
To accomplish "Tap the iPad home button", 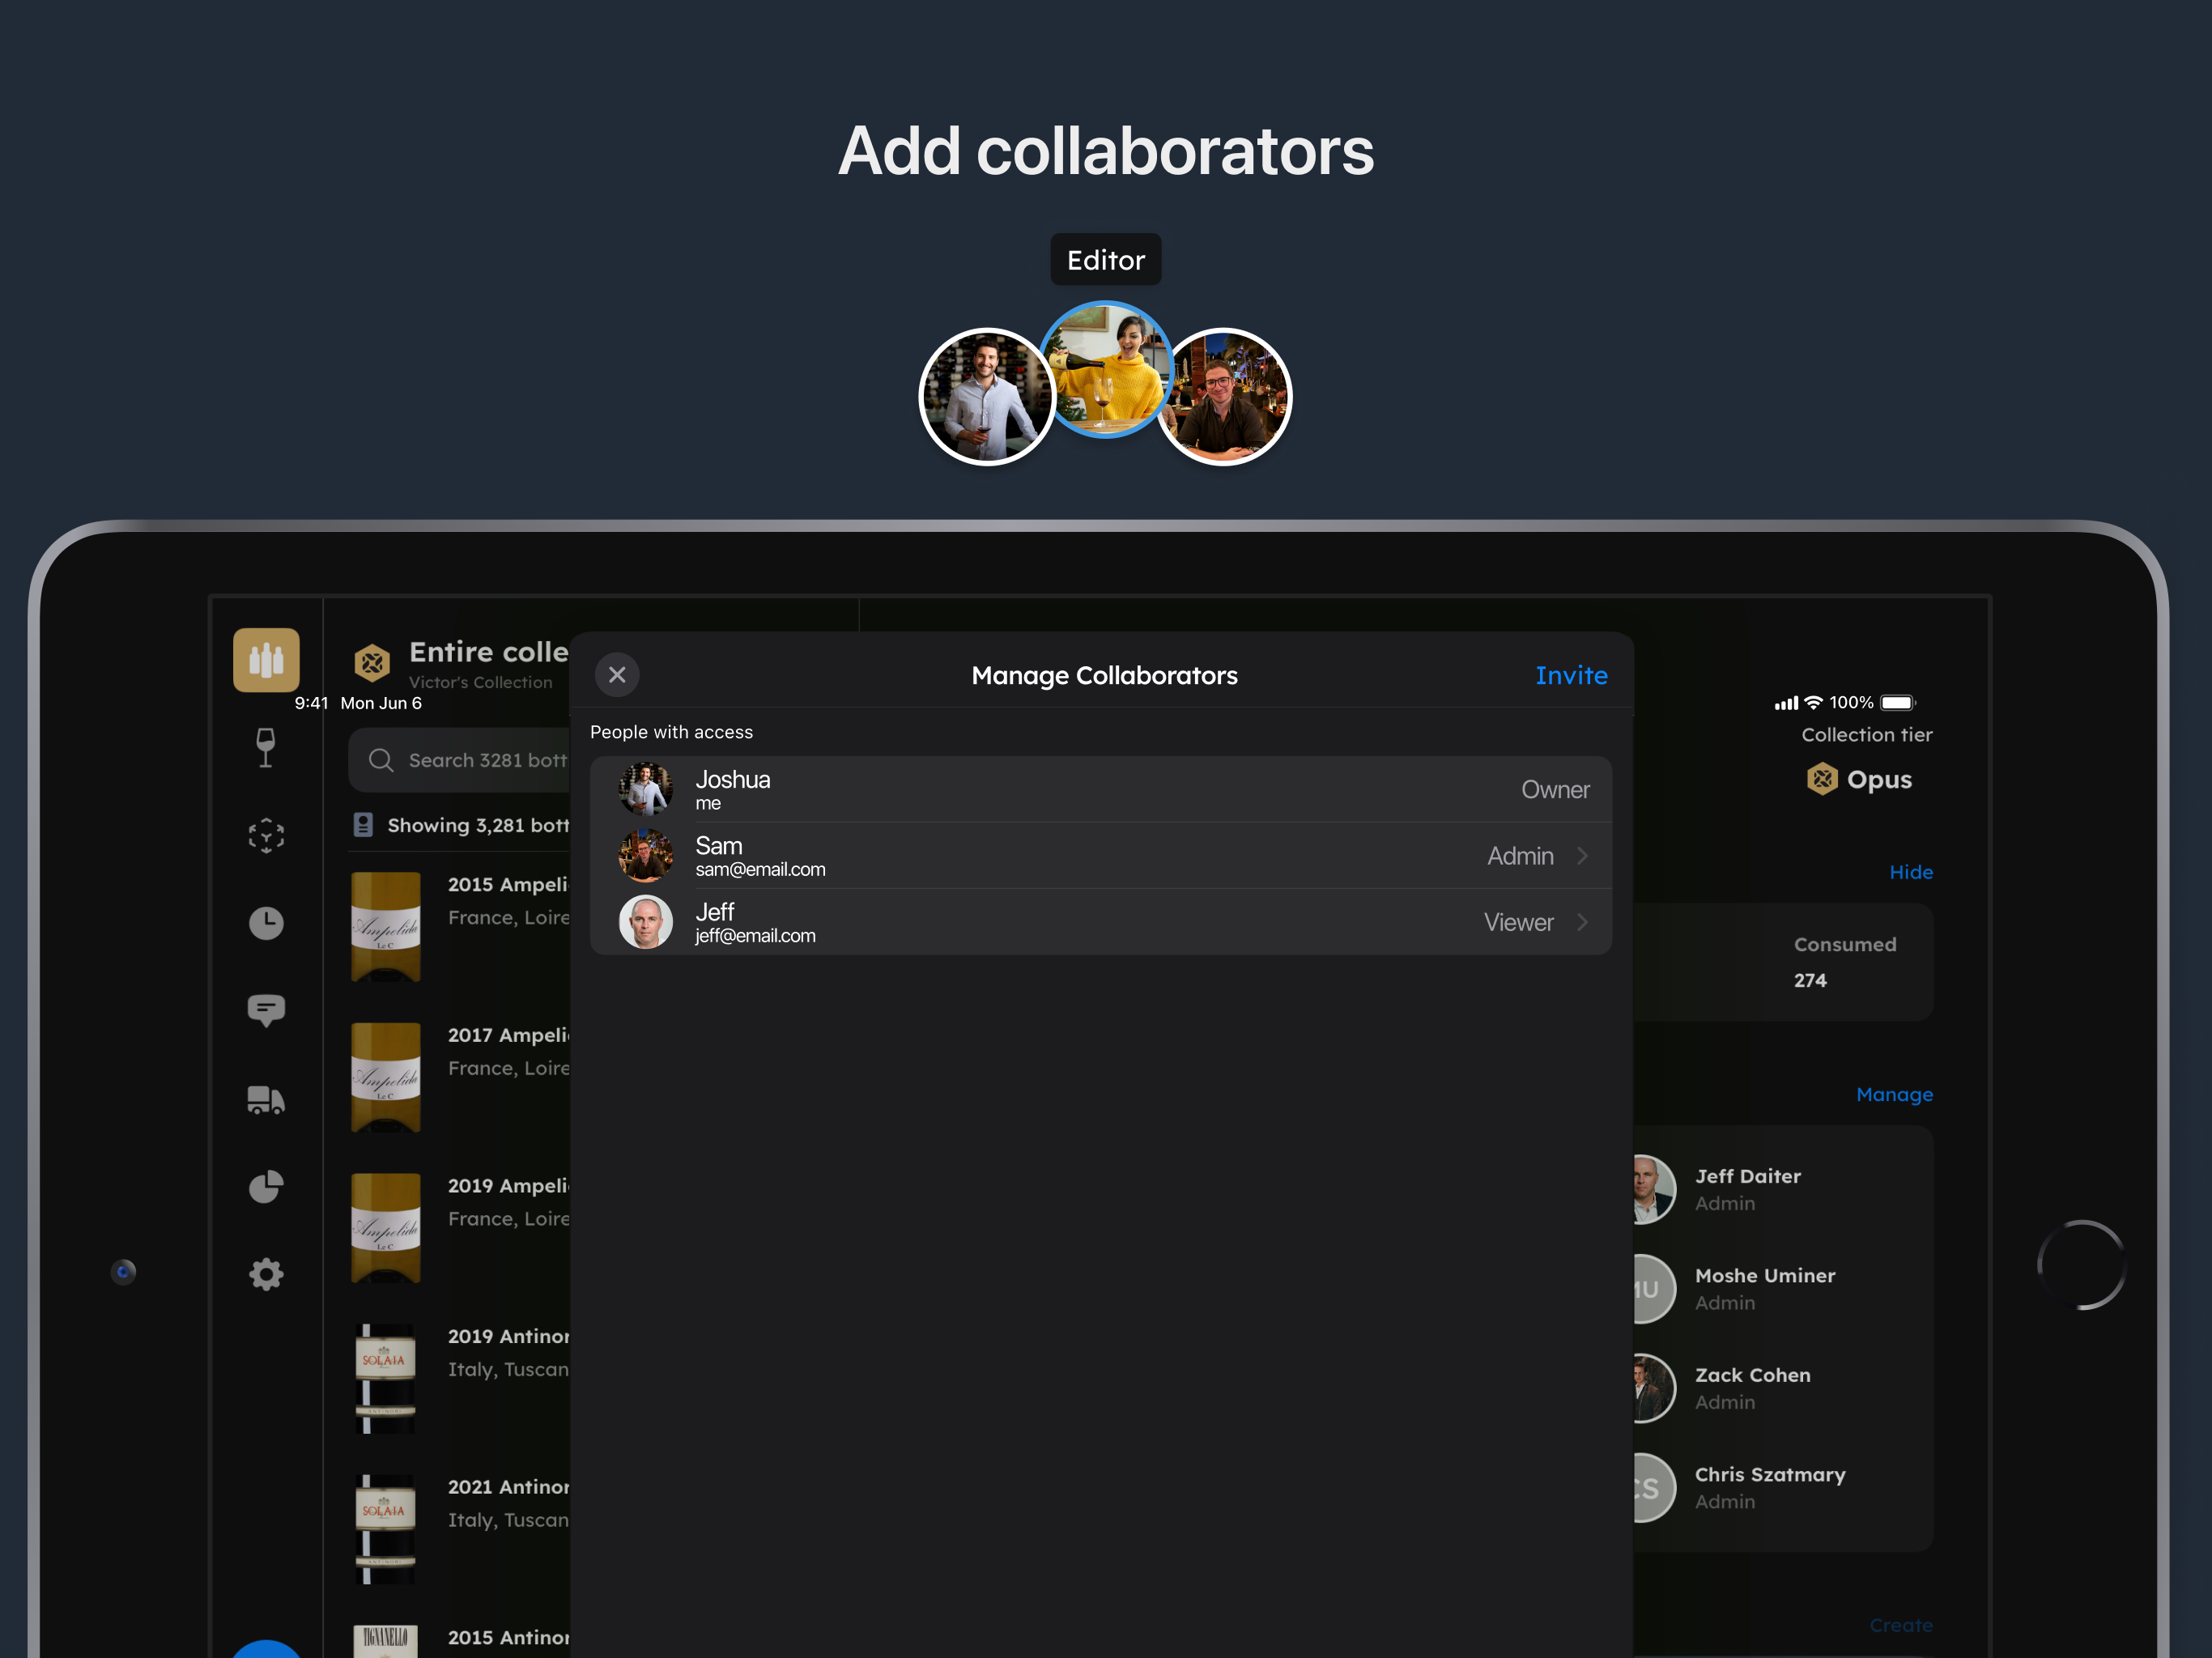I will tap(2082, 1265).
